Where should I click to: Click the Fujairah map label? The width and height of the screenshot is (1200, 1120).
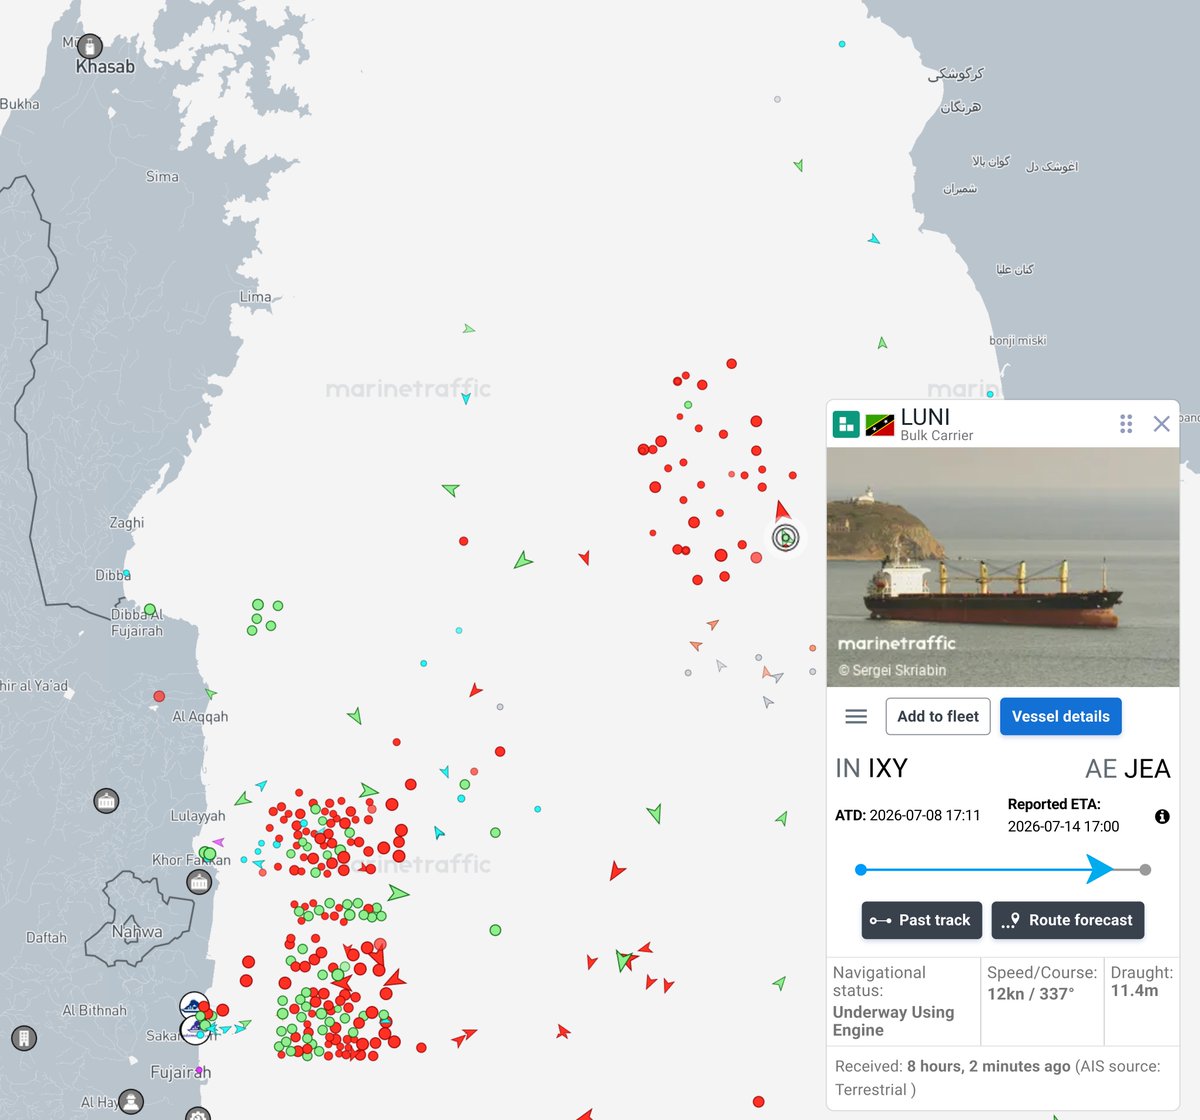coord(180,1072)
